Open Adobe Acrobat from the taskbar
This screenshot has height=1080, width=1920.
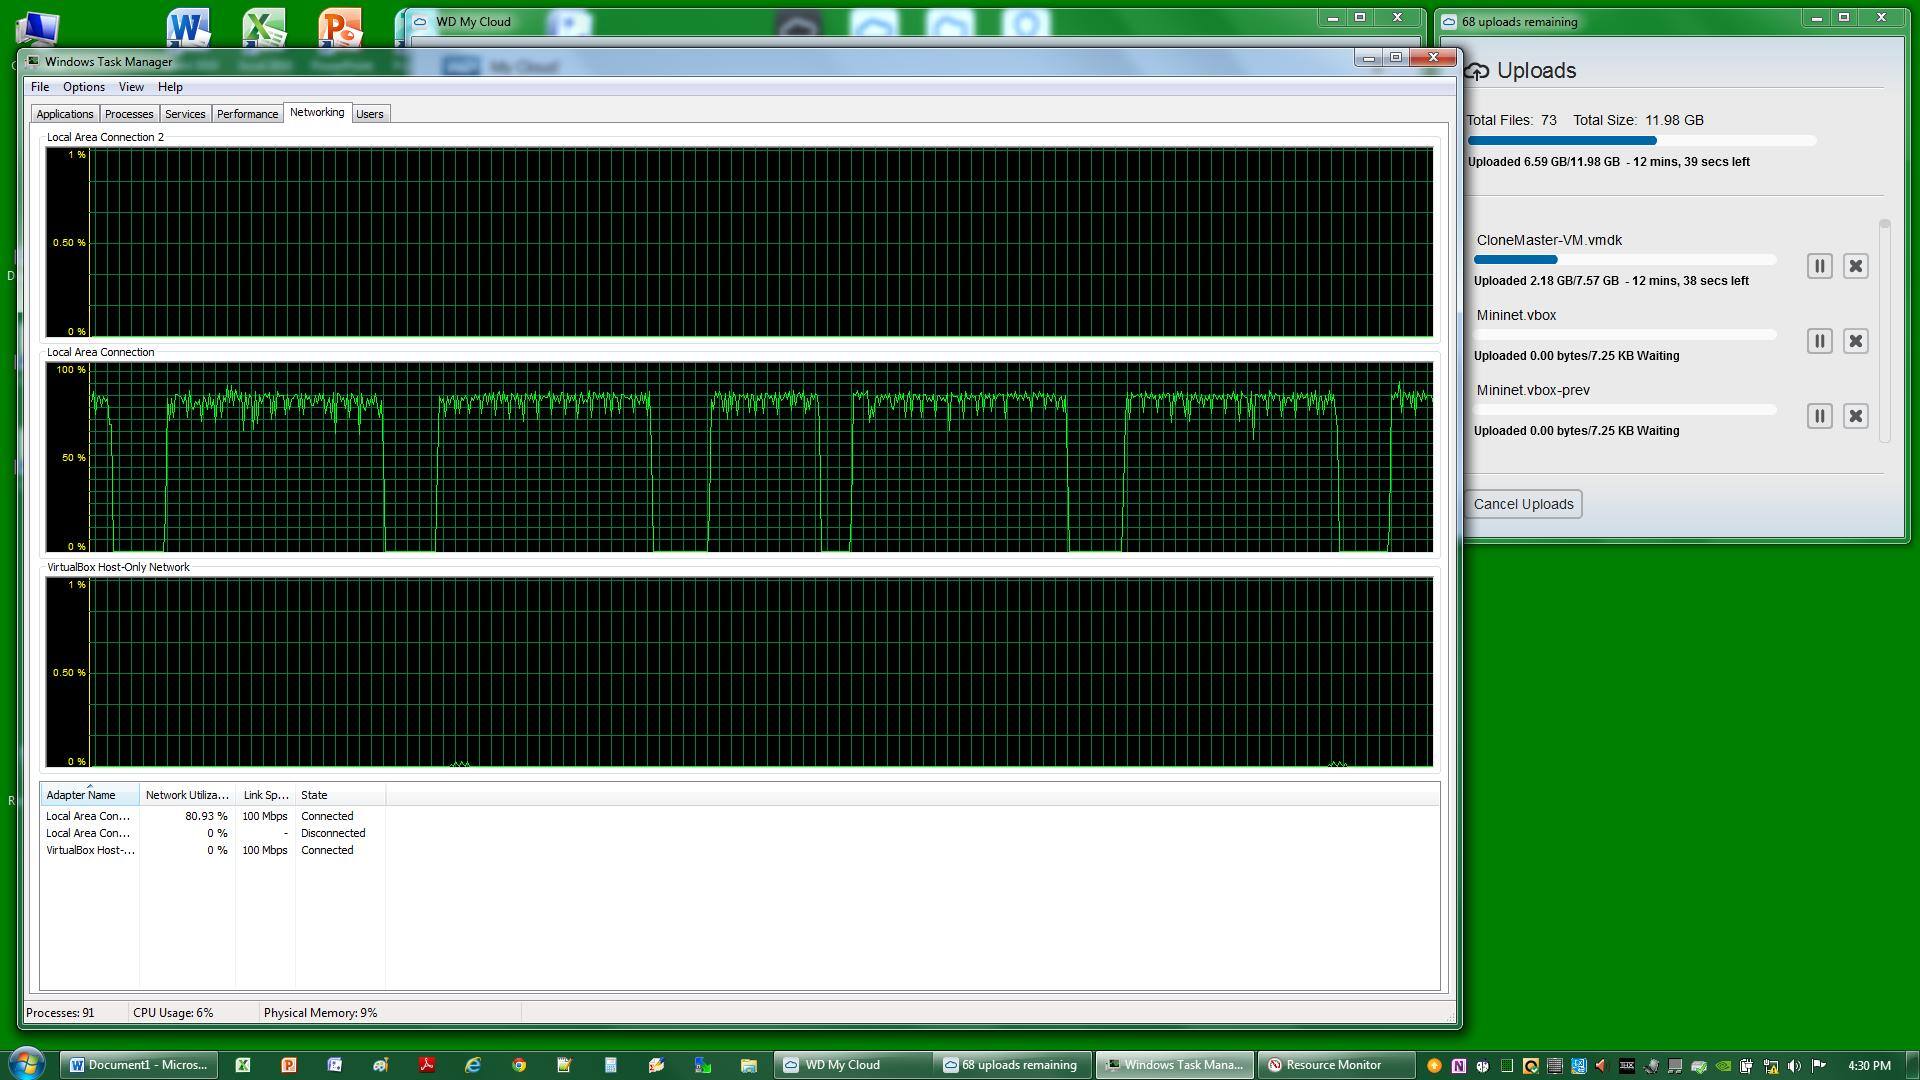tap(427, 1065)
